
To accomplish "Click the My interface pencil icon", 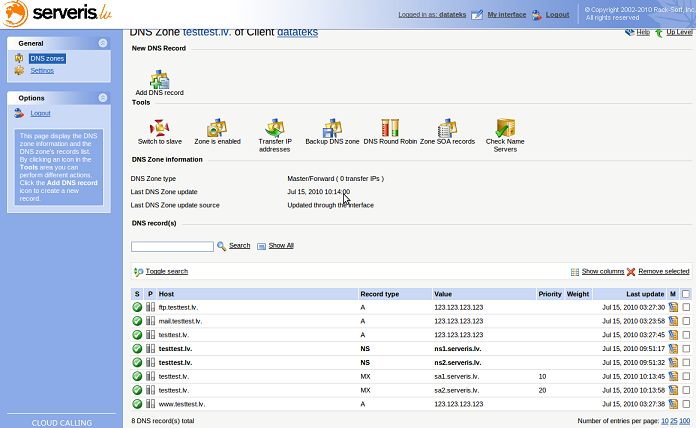I will point(477,15).
